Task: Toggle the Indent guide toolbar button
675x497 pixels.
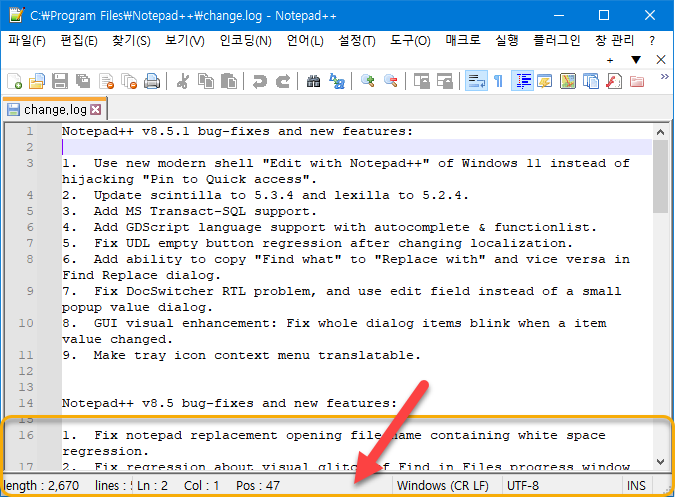Action: point(523,81)
